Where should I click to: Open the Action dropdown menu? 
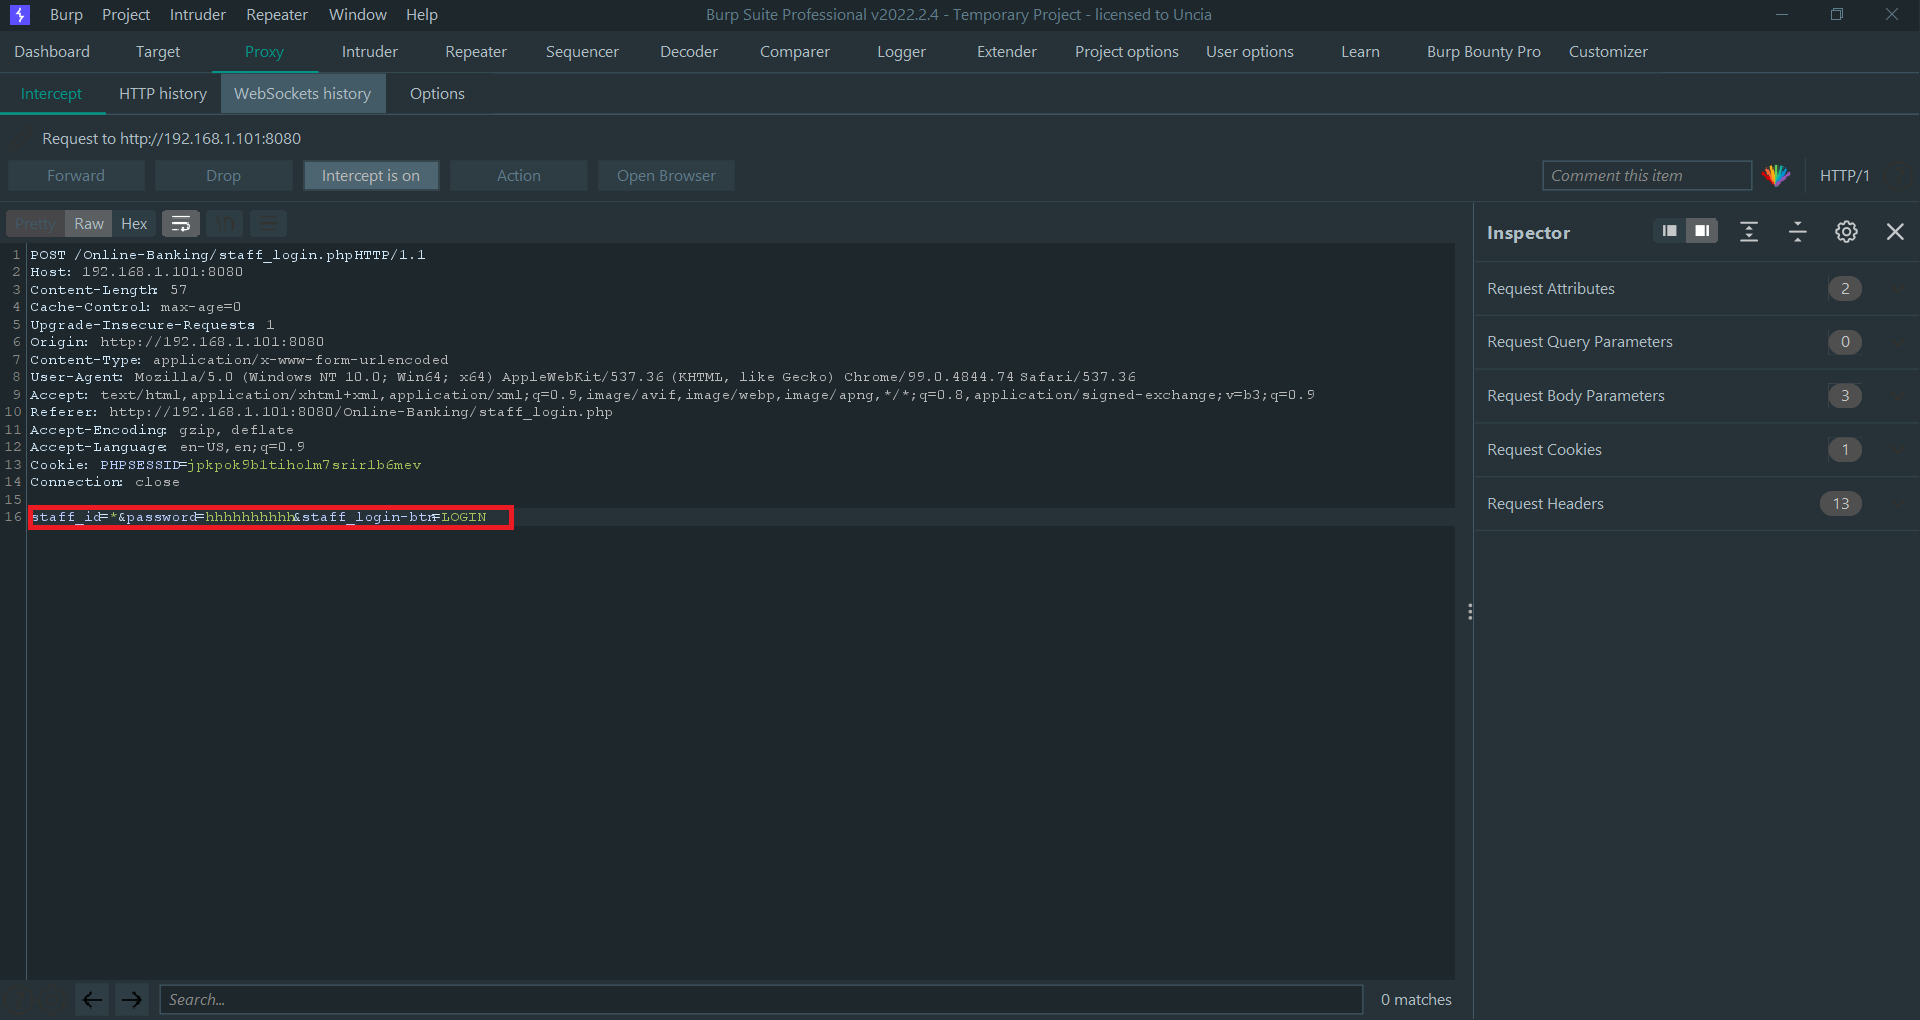tap(518, 176)
